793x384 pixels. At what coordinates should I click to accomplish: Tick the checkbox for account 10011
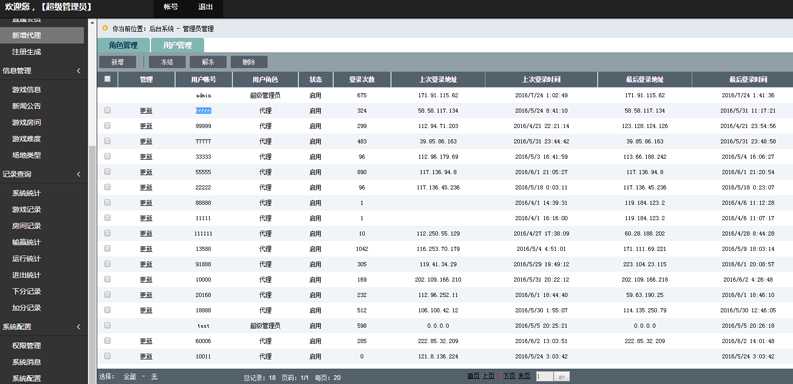(x=107, y=356)
